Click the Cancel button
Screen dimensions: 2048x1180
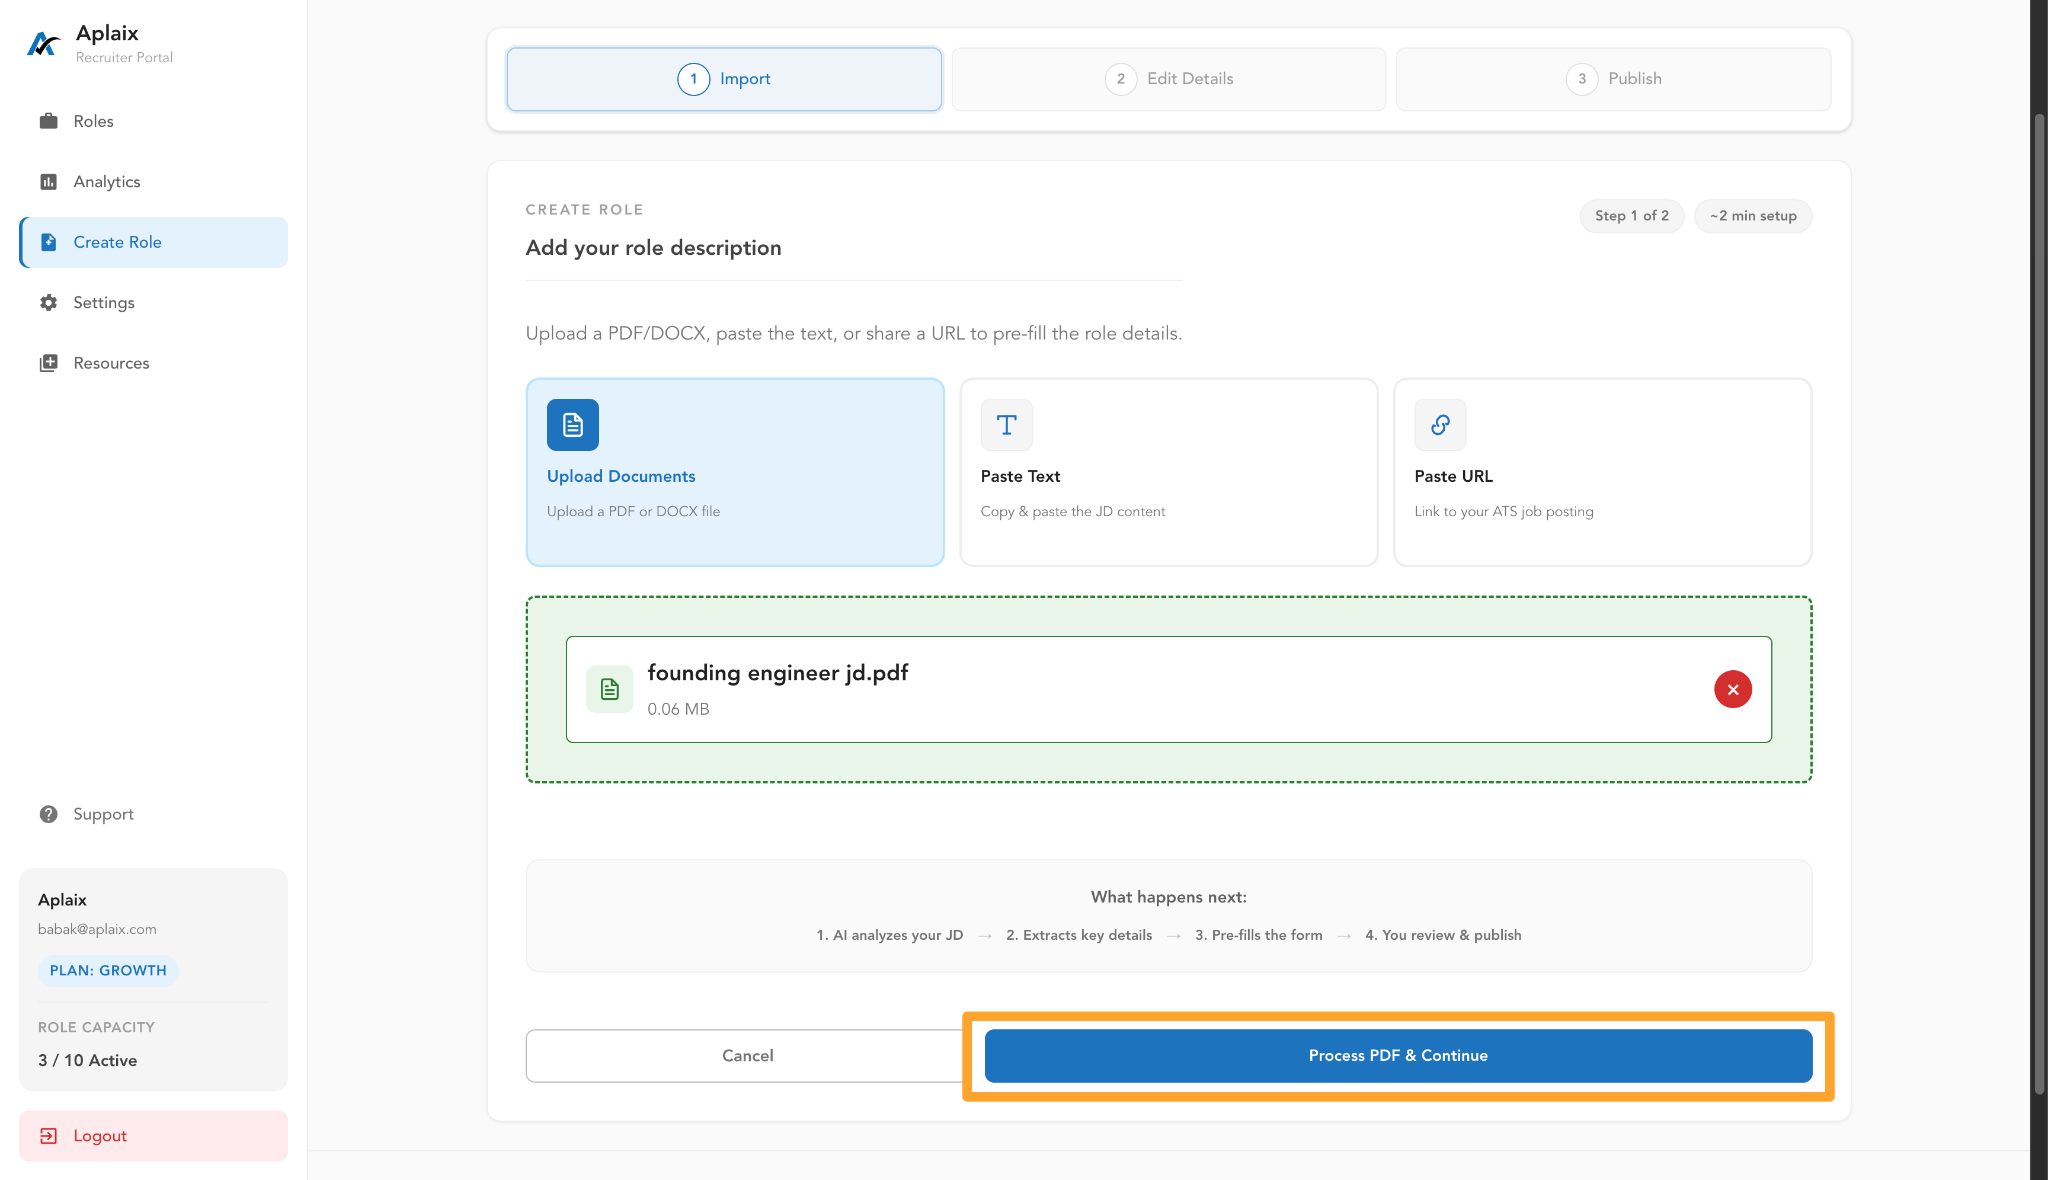747,1056
